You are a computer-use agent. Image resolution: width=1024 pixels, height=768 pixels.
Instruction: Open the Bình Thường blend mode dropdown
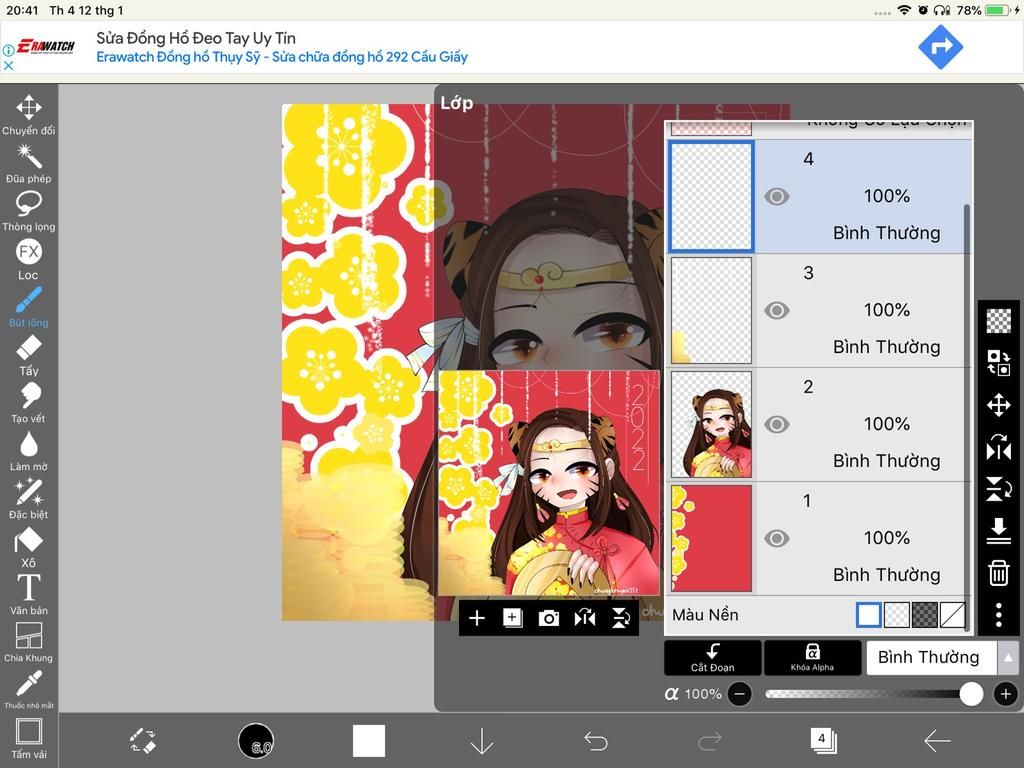(931, 658)
